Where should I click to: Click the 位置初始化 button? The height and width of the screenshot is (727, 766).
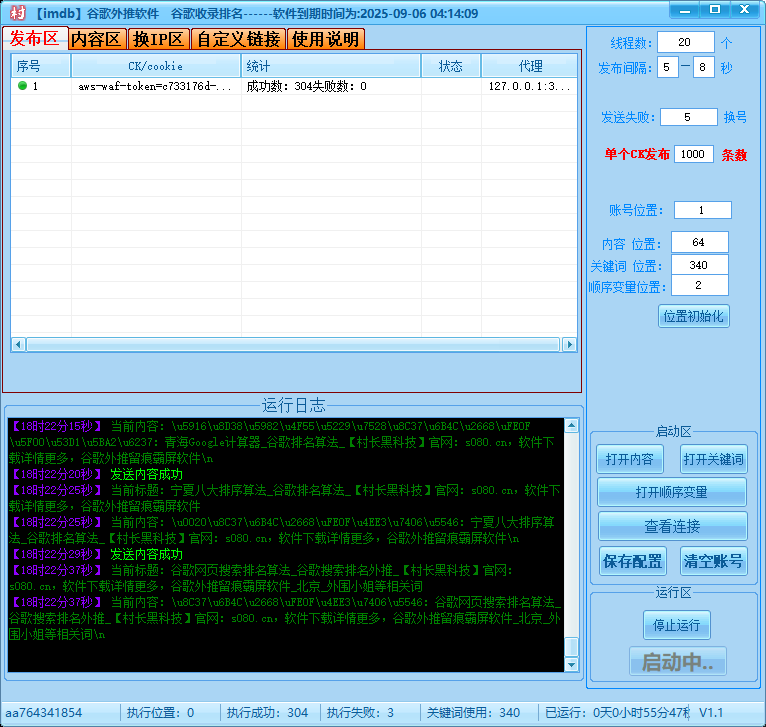click(694, 316)
